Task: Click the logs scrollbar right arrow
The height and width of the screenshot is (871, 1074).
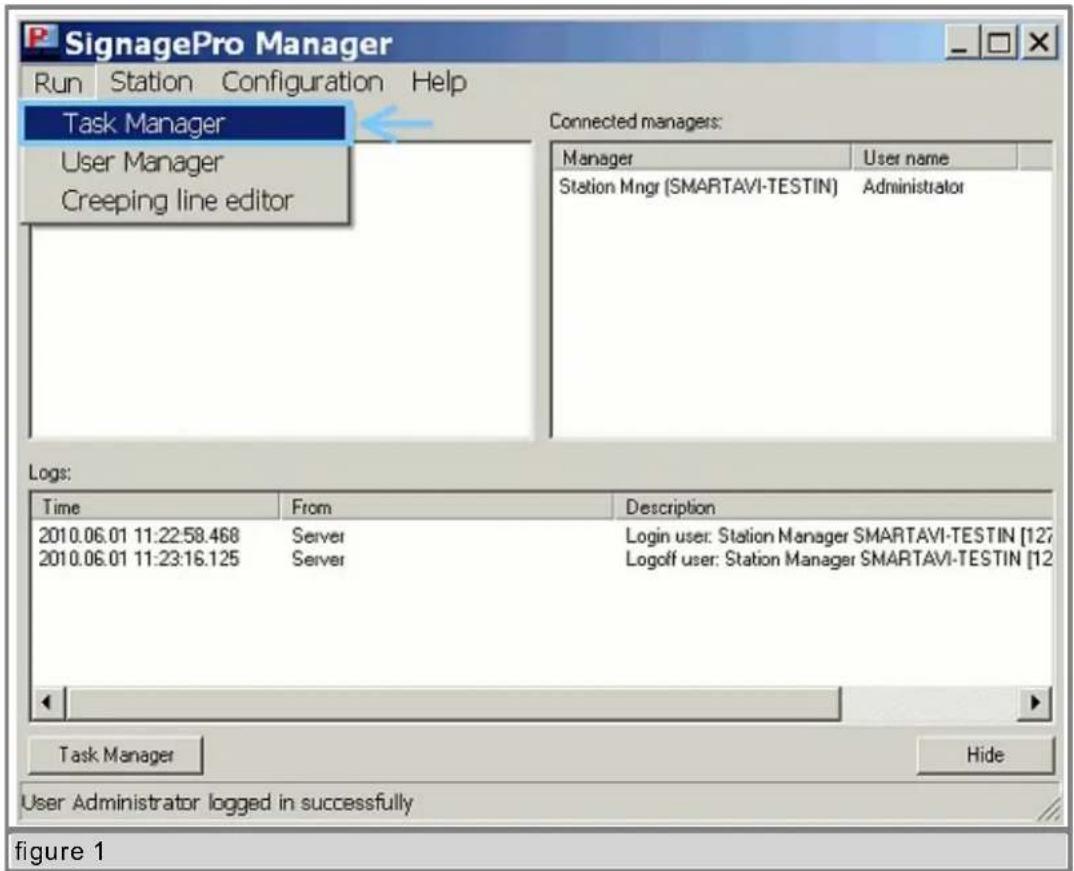Action: click(x=1034, y=703)
